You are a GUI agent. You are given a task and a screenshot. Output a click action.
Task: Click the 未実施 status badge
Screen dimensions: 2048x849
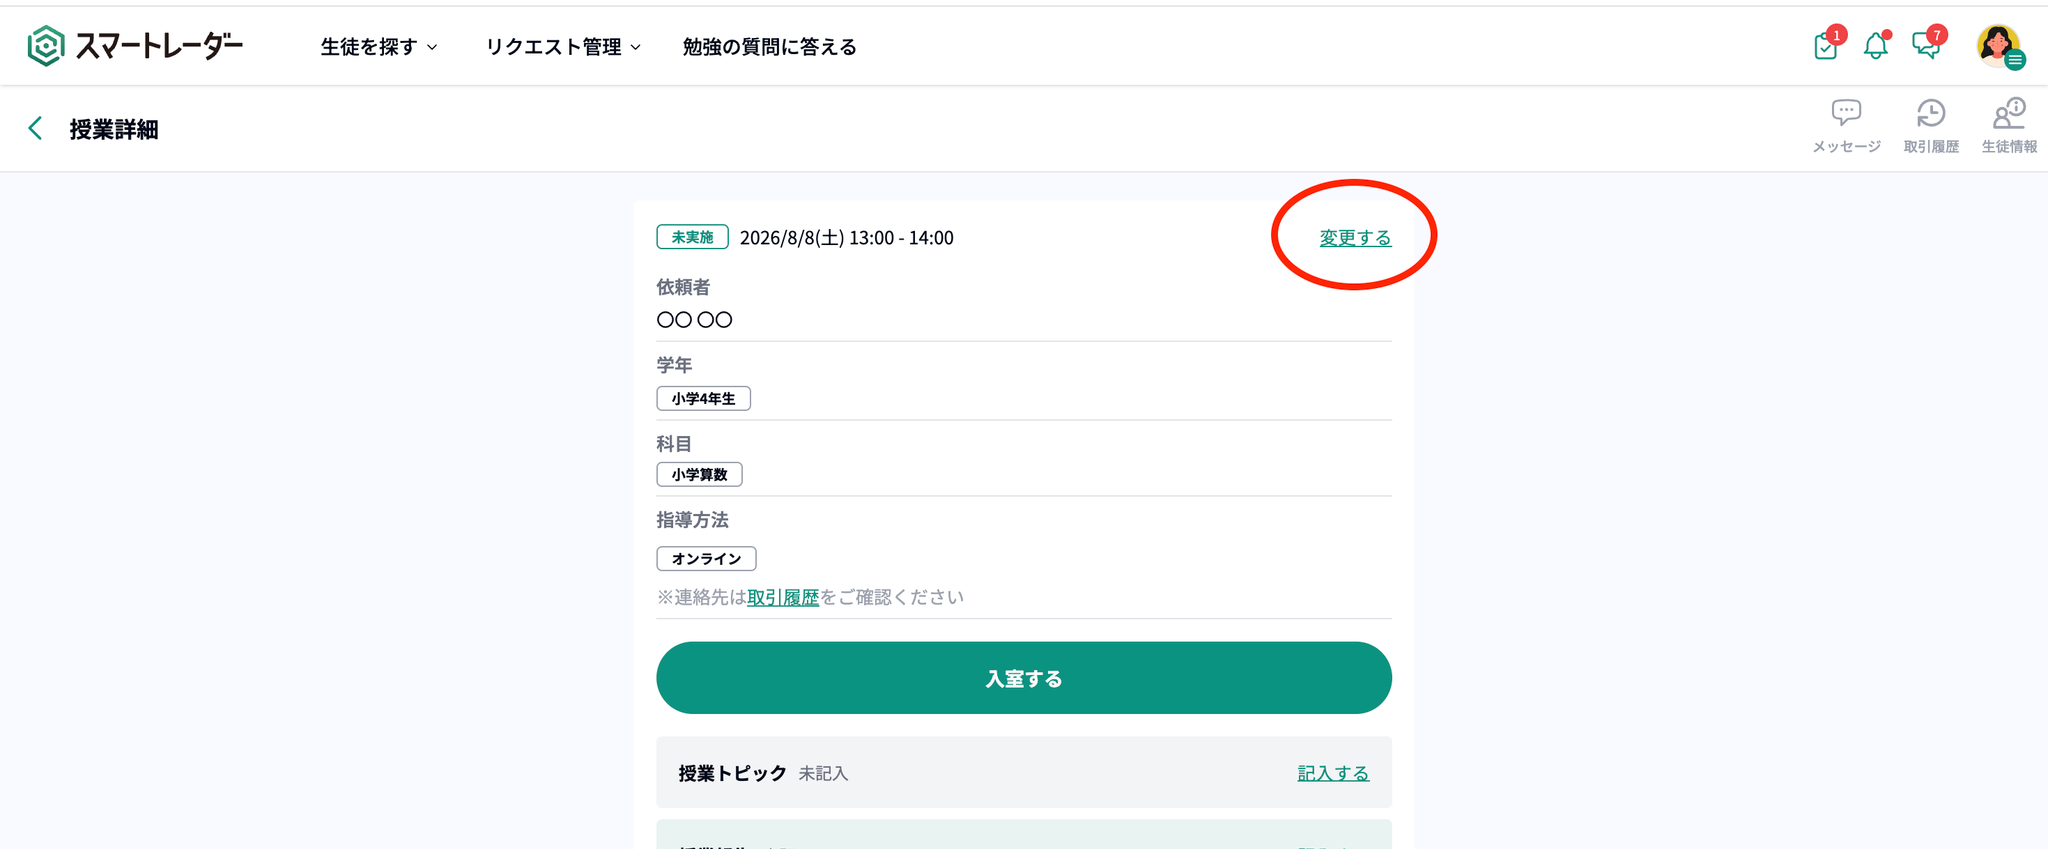692,237
